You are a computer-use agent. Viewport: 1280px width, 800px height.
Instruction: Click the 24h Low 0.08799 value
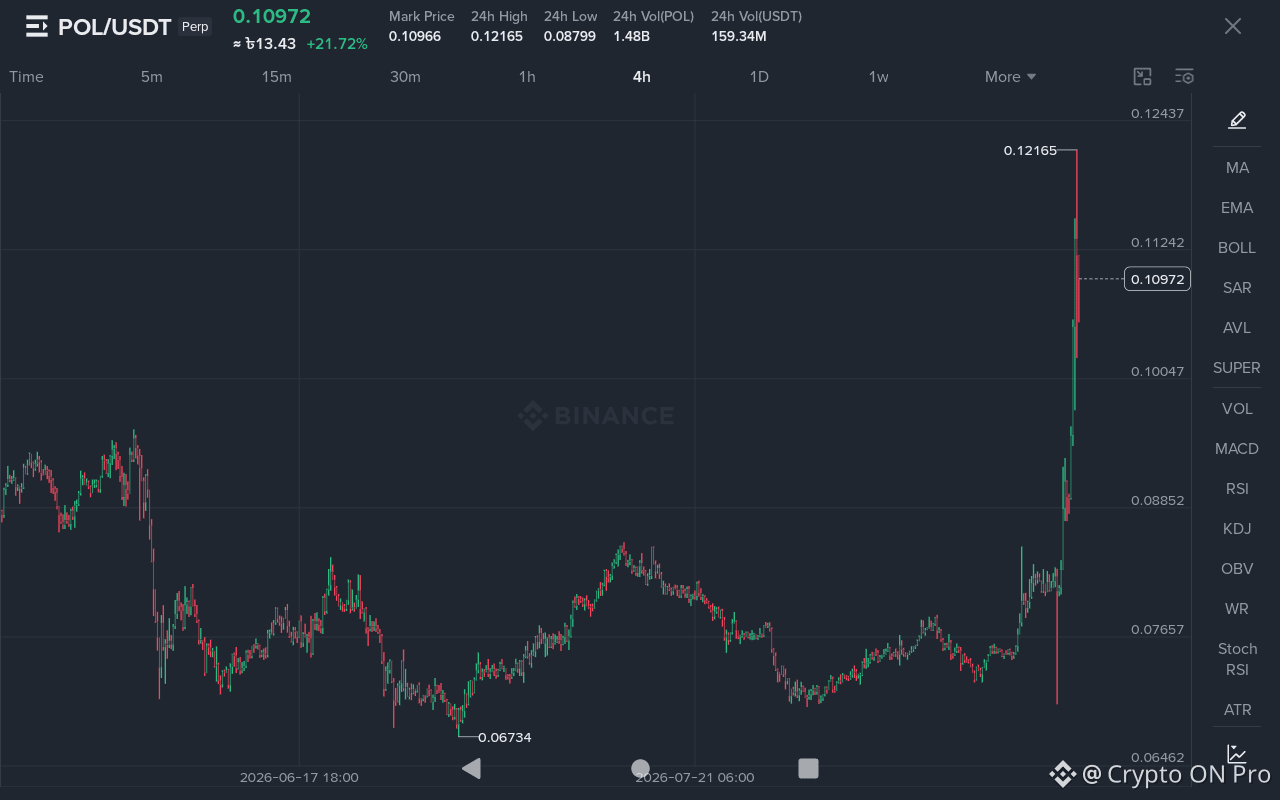click(570, 37)
